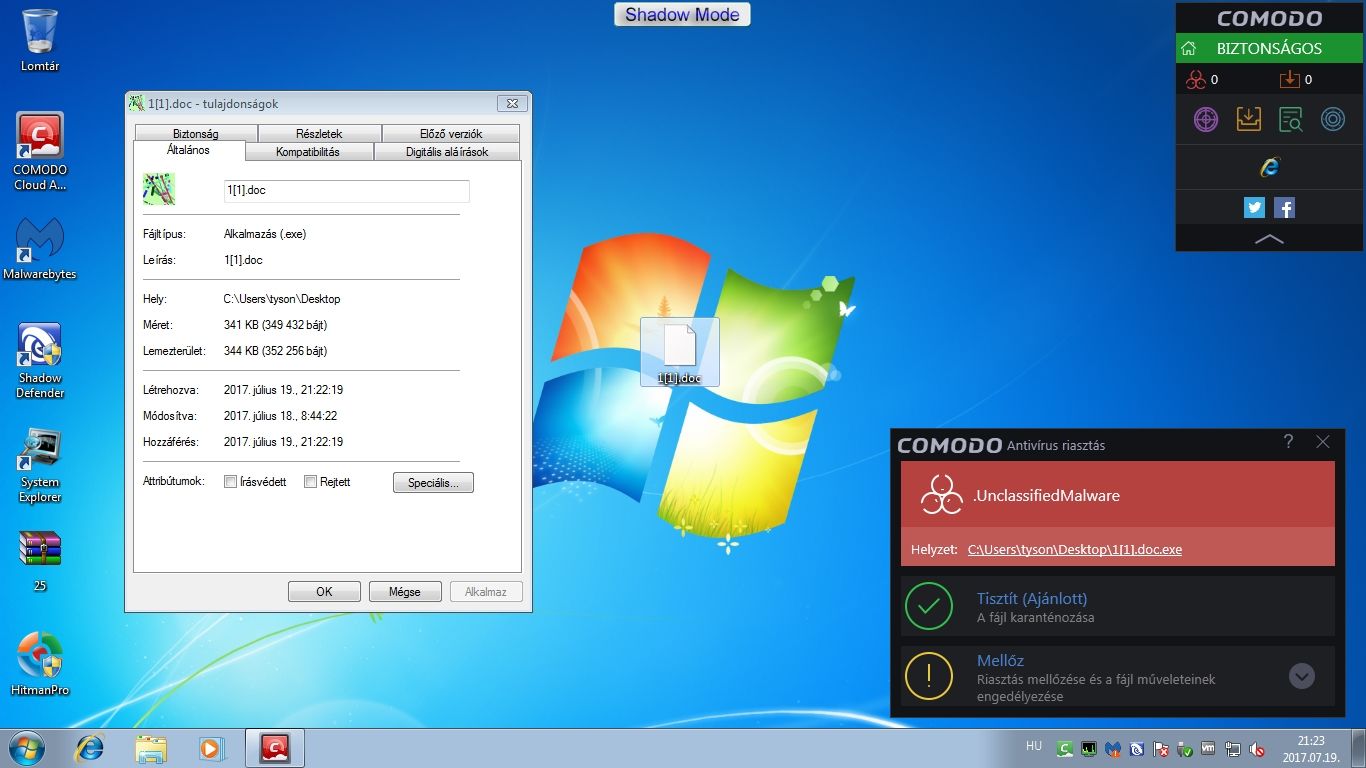Open Comodo Facebook link icon
The image size is (1366, 768).
point(1285,208)
